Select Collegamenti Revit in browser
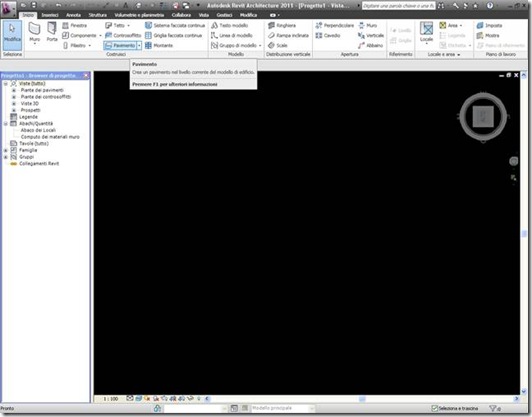The width and height of the screenshot is (532, 417). point(39,164)
